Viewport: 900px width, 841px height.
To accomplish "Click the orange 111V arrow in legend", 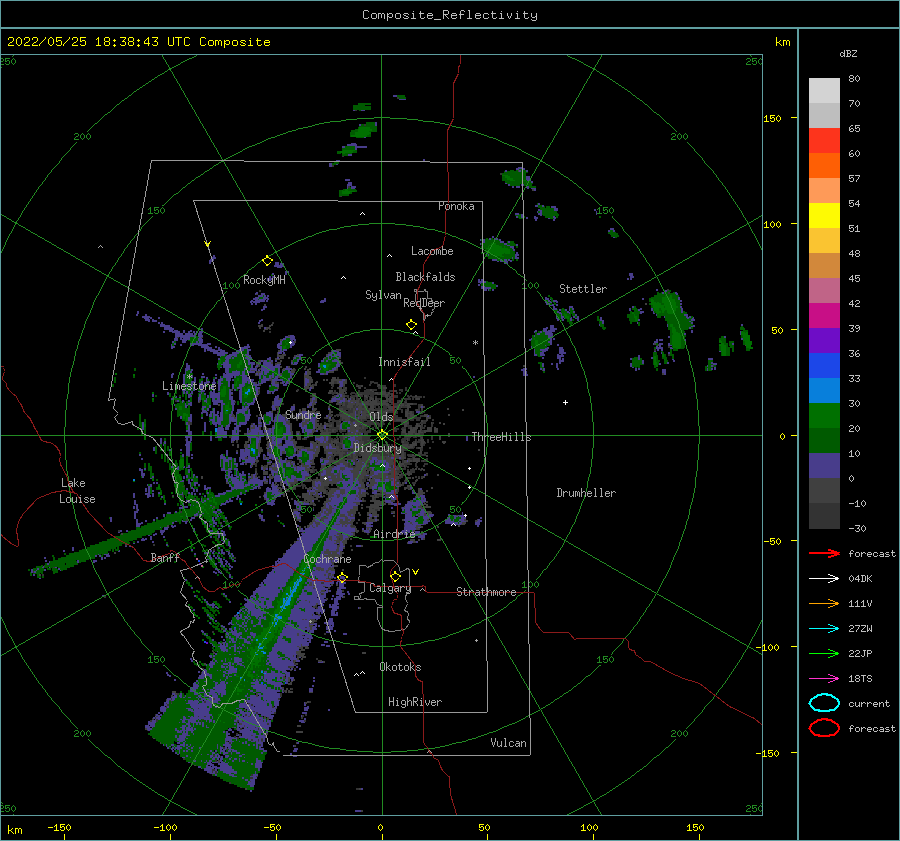I will click(x=824, y=603).
